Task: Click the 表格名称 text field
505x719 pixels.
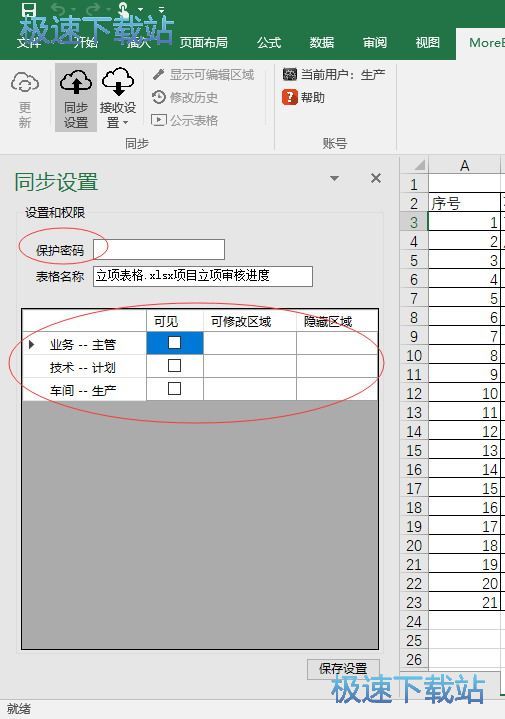Action: [203, 276]
